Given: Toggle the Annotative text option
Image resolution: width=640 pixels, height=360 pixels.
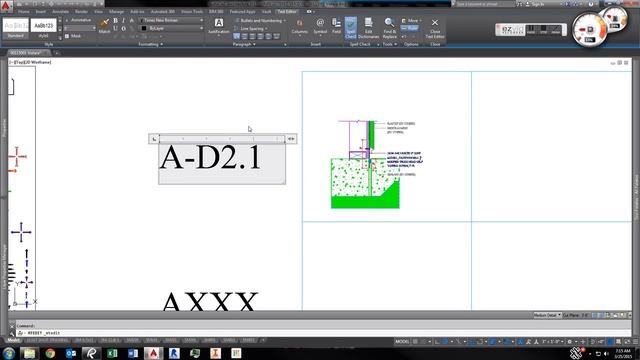Looking at the screenshot, I should (79, 20).
